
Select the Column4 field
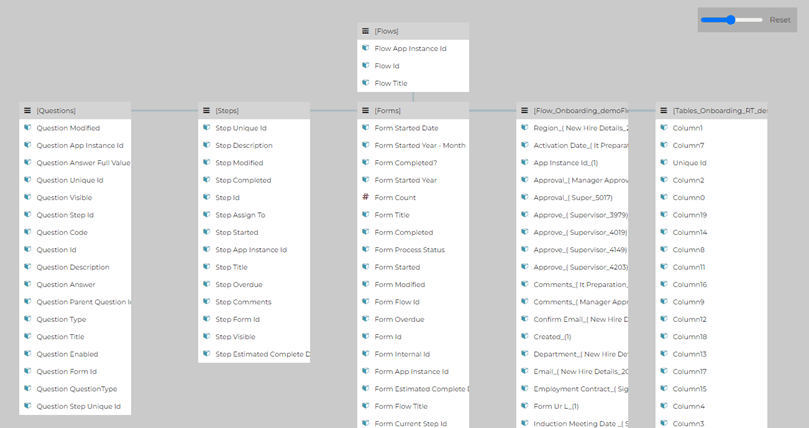click(711, 406)
